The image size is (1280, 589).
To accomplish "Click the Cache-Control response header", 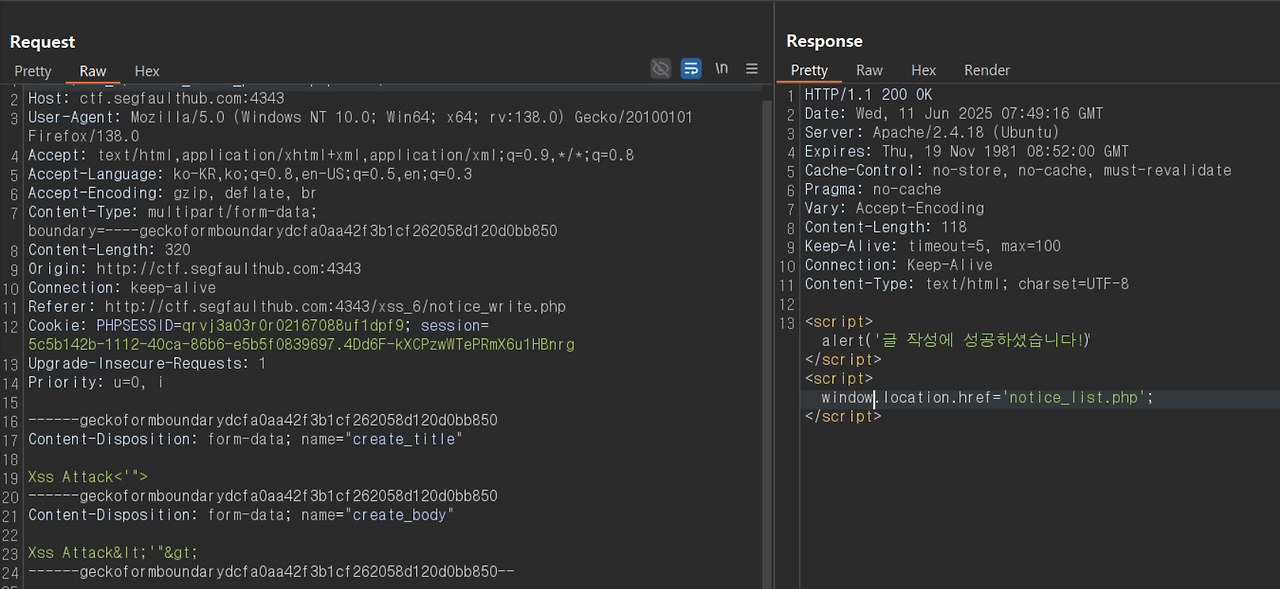I will (x=1018, y=171).
